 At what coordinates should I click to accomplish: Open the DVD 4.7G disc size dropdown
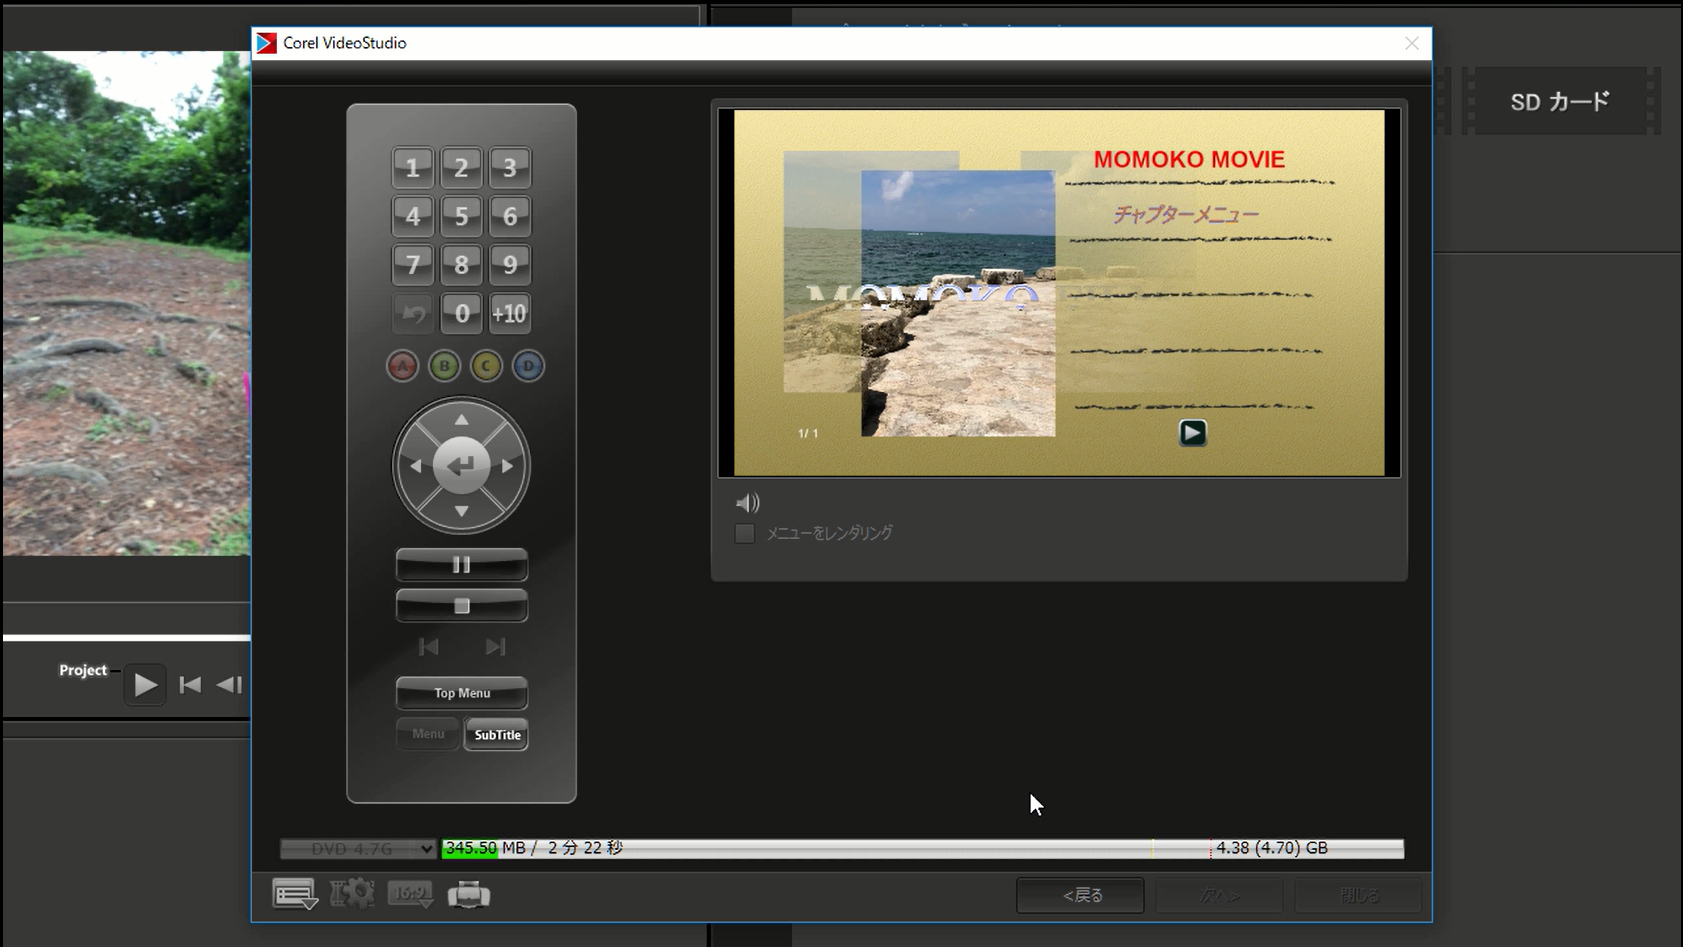point(358,849)
